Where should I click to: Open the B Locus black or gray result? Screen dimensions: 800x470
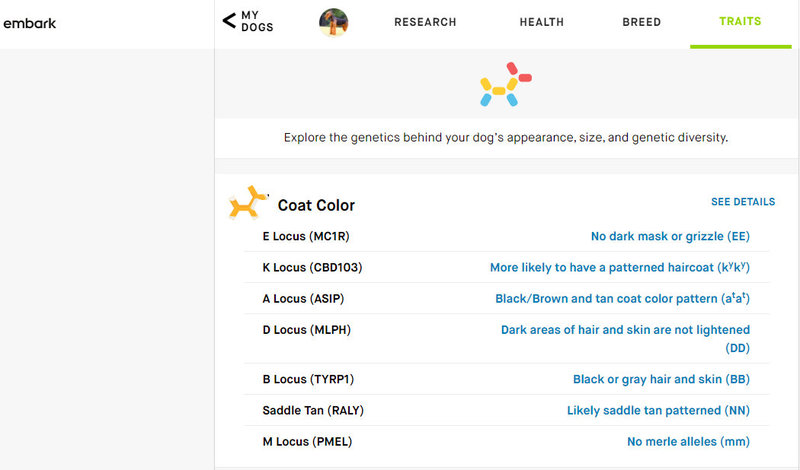tap(661, 380)
